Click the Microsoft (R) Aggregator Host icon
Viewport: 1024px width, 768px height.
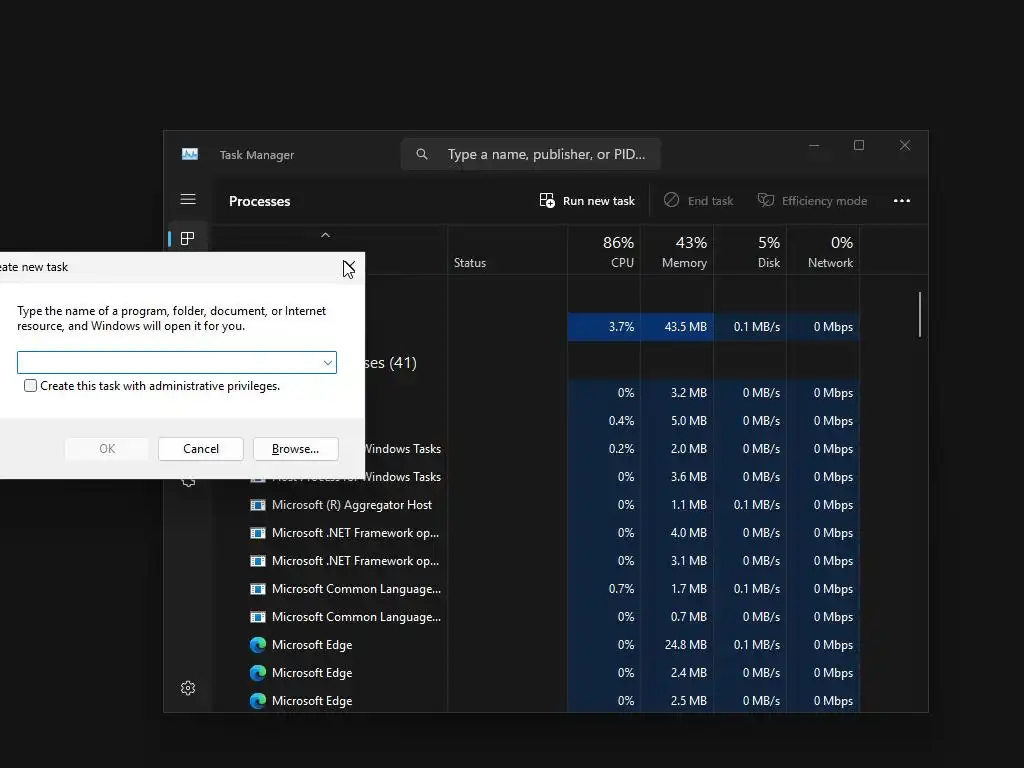258,505
